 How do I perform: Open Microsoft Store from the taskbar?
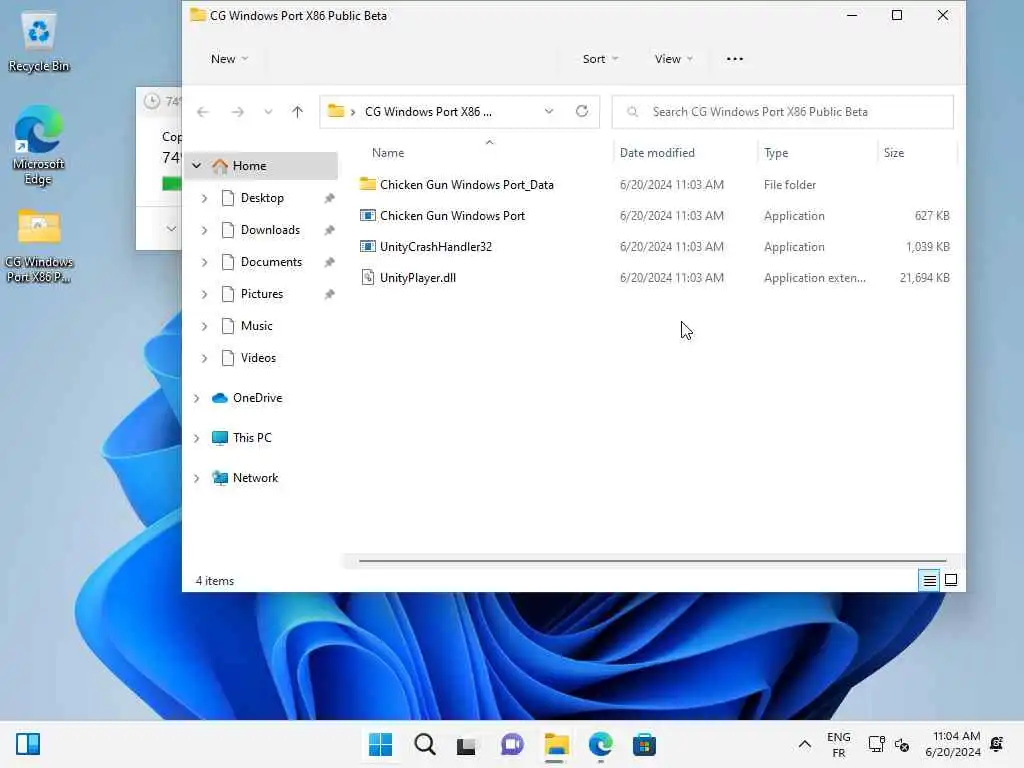[x=644, y=744]
